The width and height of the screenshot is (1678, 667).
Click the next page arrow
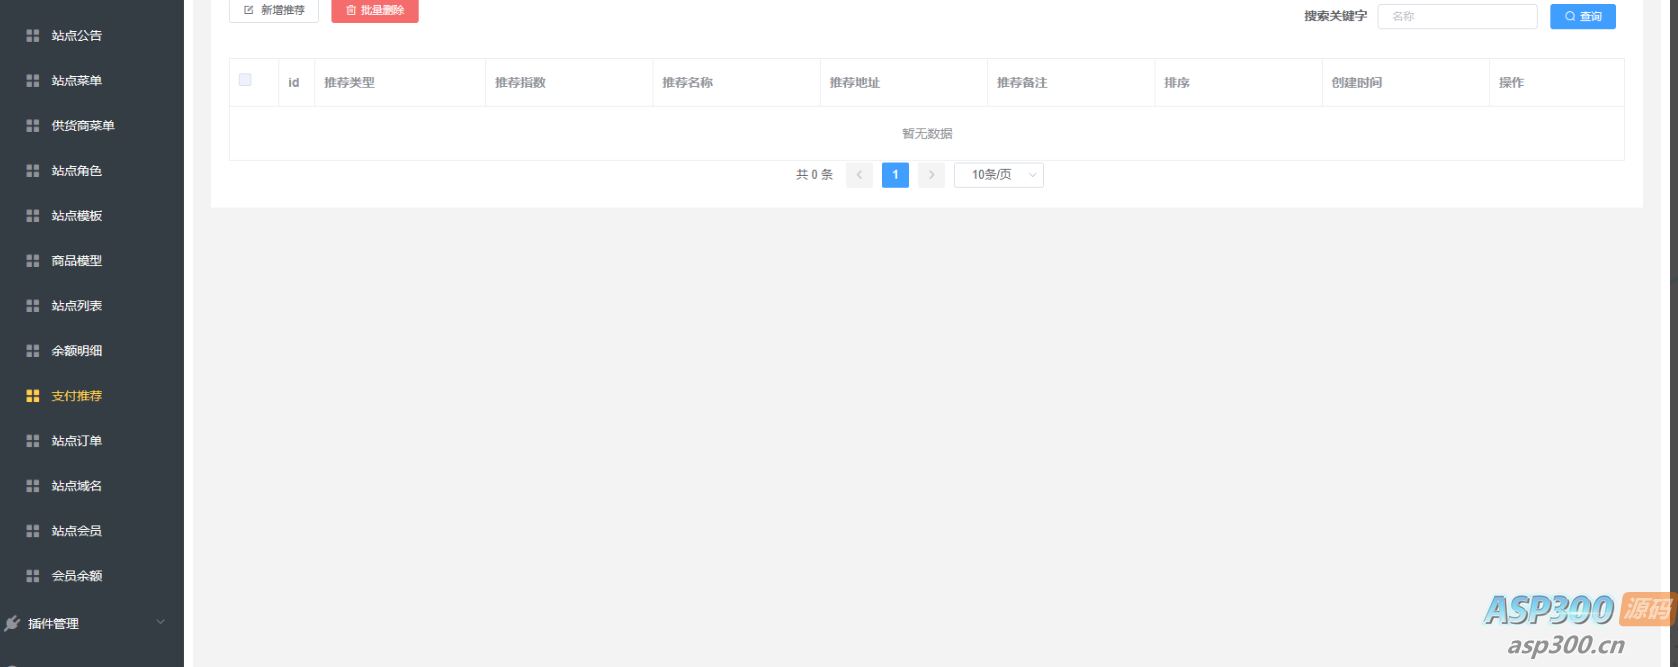(931, 175)
